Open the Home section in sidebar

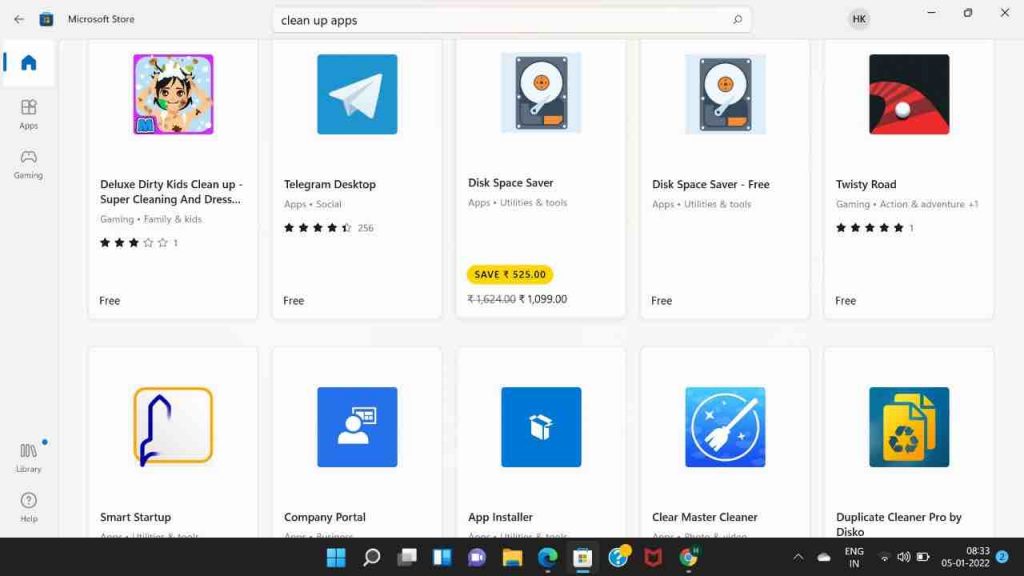[28, 63]
